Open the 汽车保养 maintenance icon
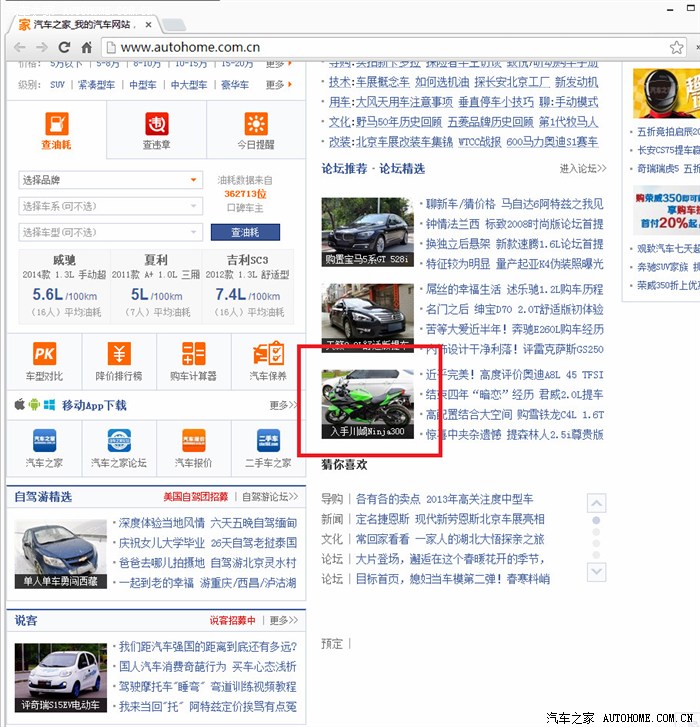Viewport: 700px width, 727px height. click(268, 354)
